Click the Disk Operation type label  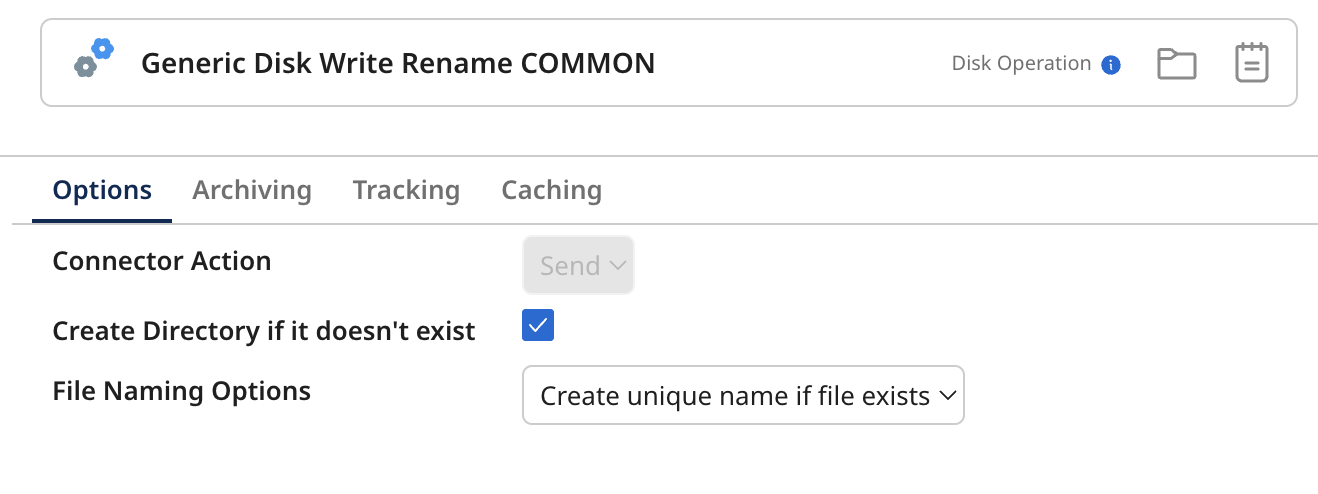coord(1021,64)
